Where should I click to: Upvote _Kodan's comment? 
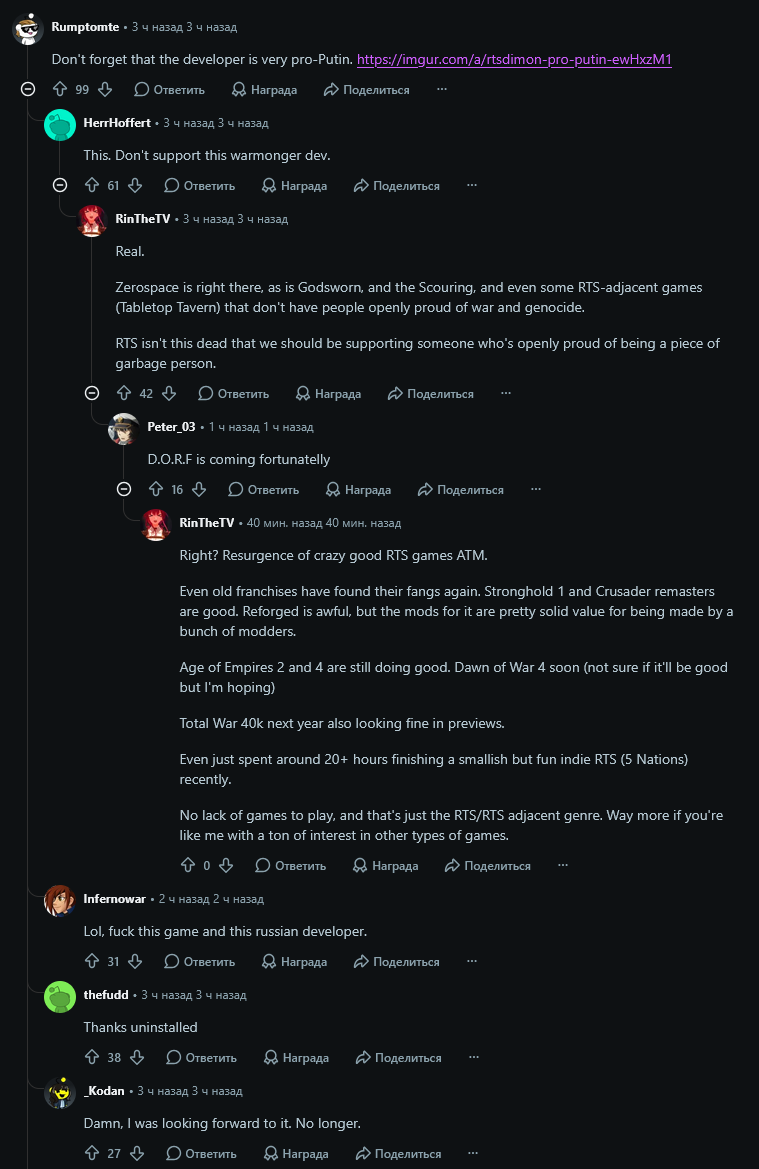tap(92, 1153)
